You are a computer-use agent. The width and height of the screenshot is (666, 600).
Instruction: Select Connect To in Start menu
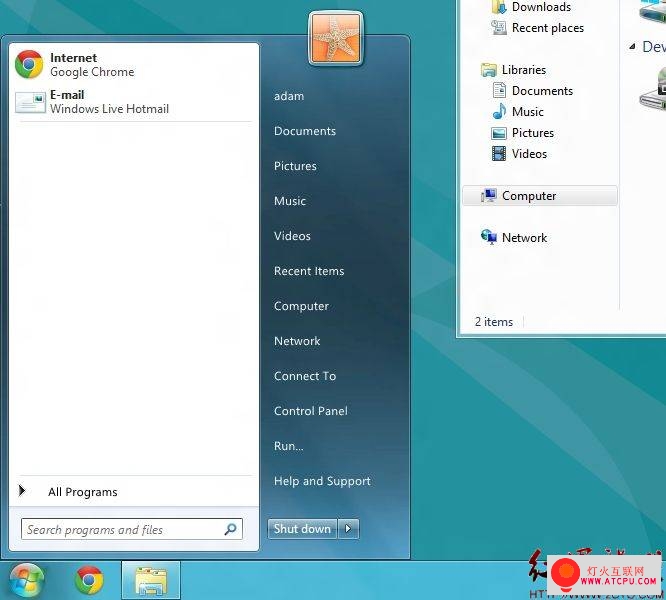coord(305,376)
